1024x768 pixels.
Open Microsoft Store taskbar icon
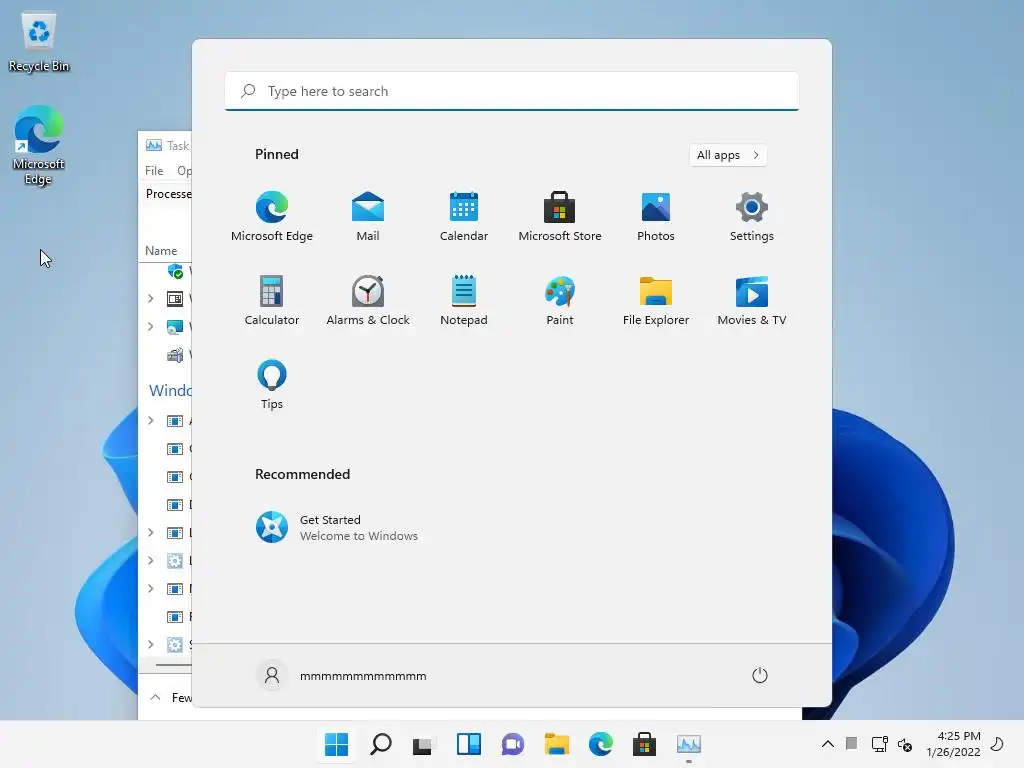[645, 744]
